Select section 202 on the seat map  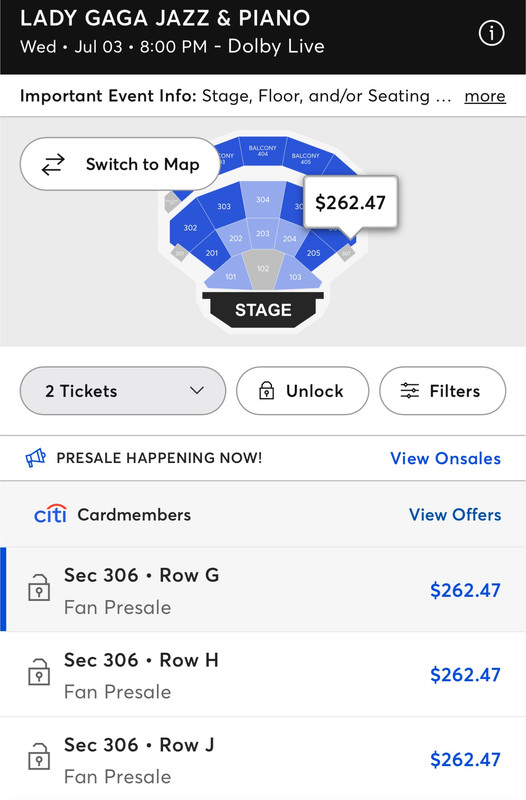coord(235,238)
